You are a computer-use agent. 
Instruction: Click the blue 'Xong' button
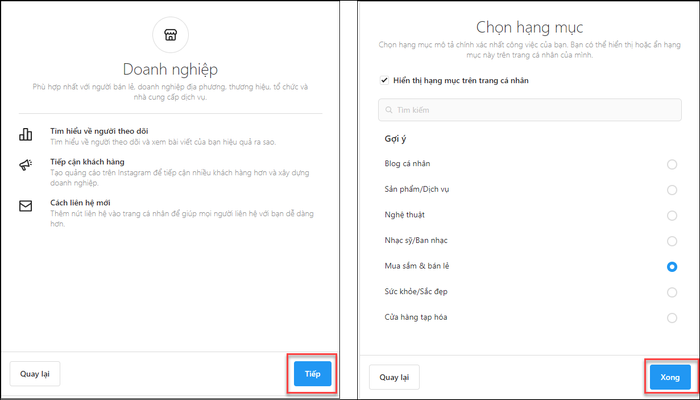click(670, 377)
